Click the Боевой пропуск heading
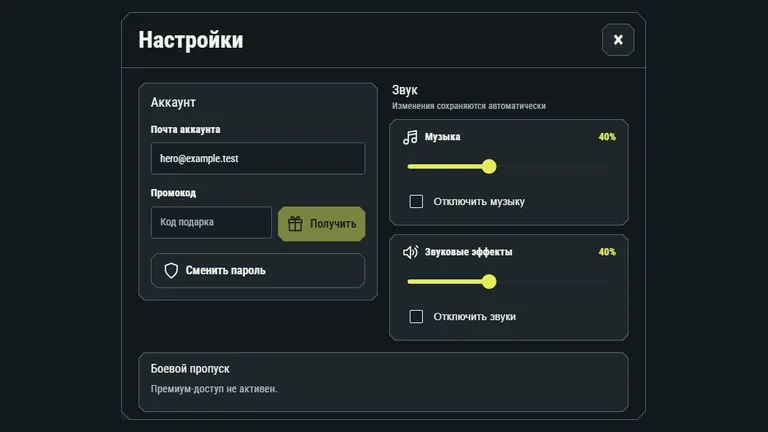Viewport: 768px width, 432px height. coord(190,368)
